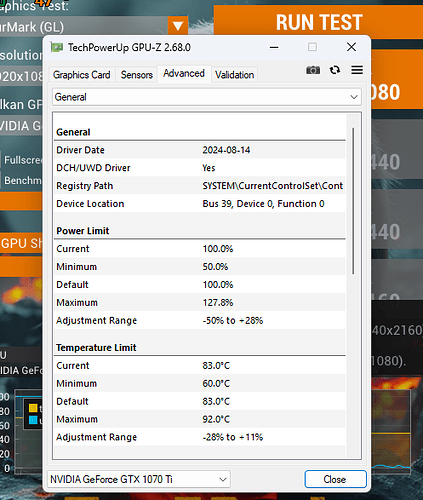This screenshot has height=500, width=423.
Task: Select the Power Limit Minimum 50.0% row
Action: [200, 266]
